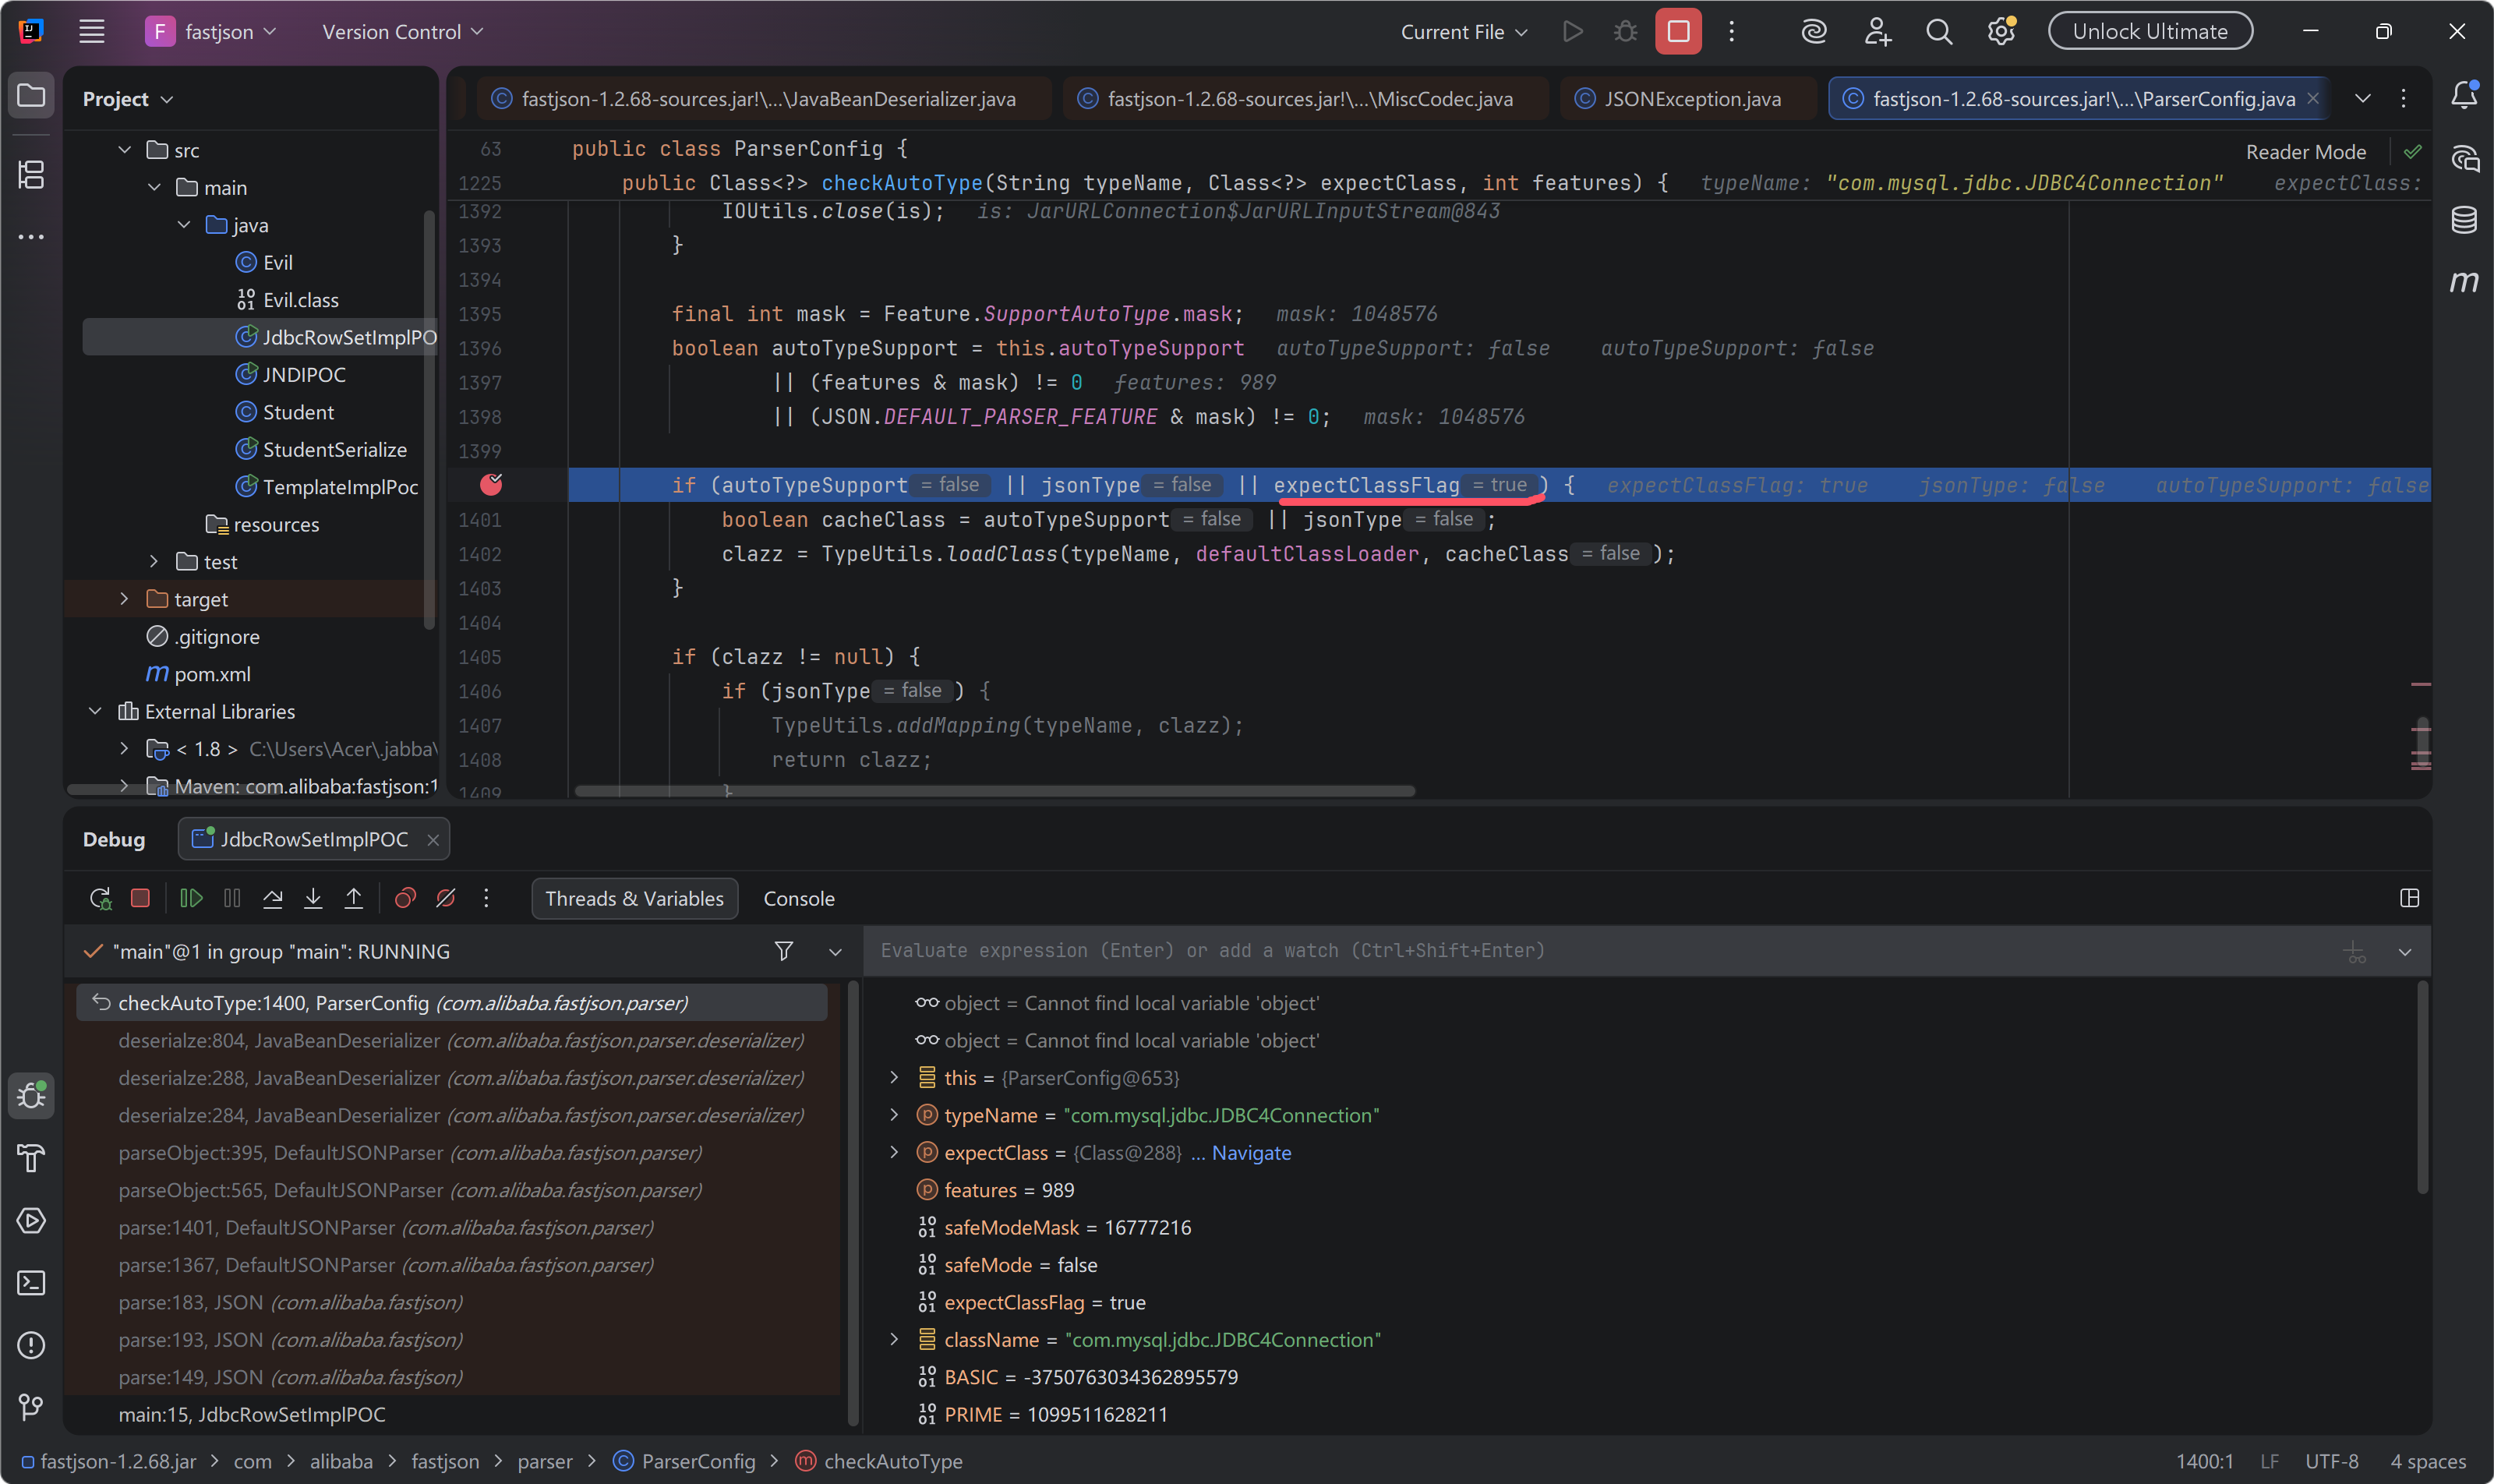Open Code With Me user icon
Image resolution: width=2494 pixels, height=1484 pixels.
[x=1877, y=32]
